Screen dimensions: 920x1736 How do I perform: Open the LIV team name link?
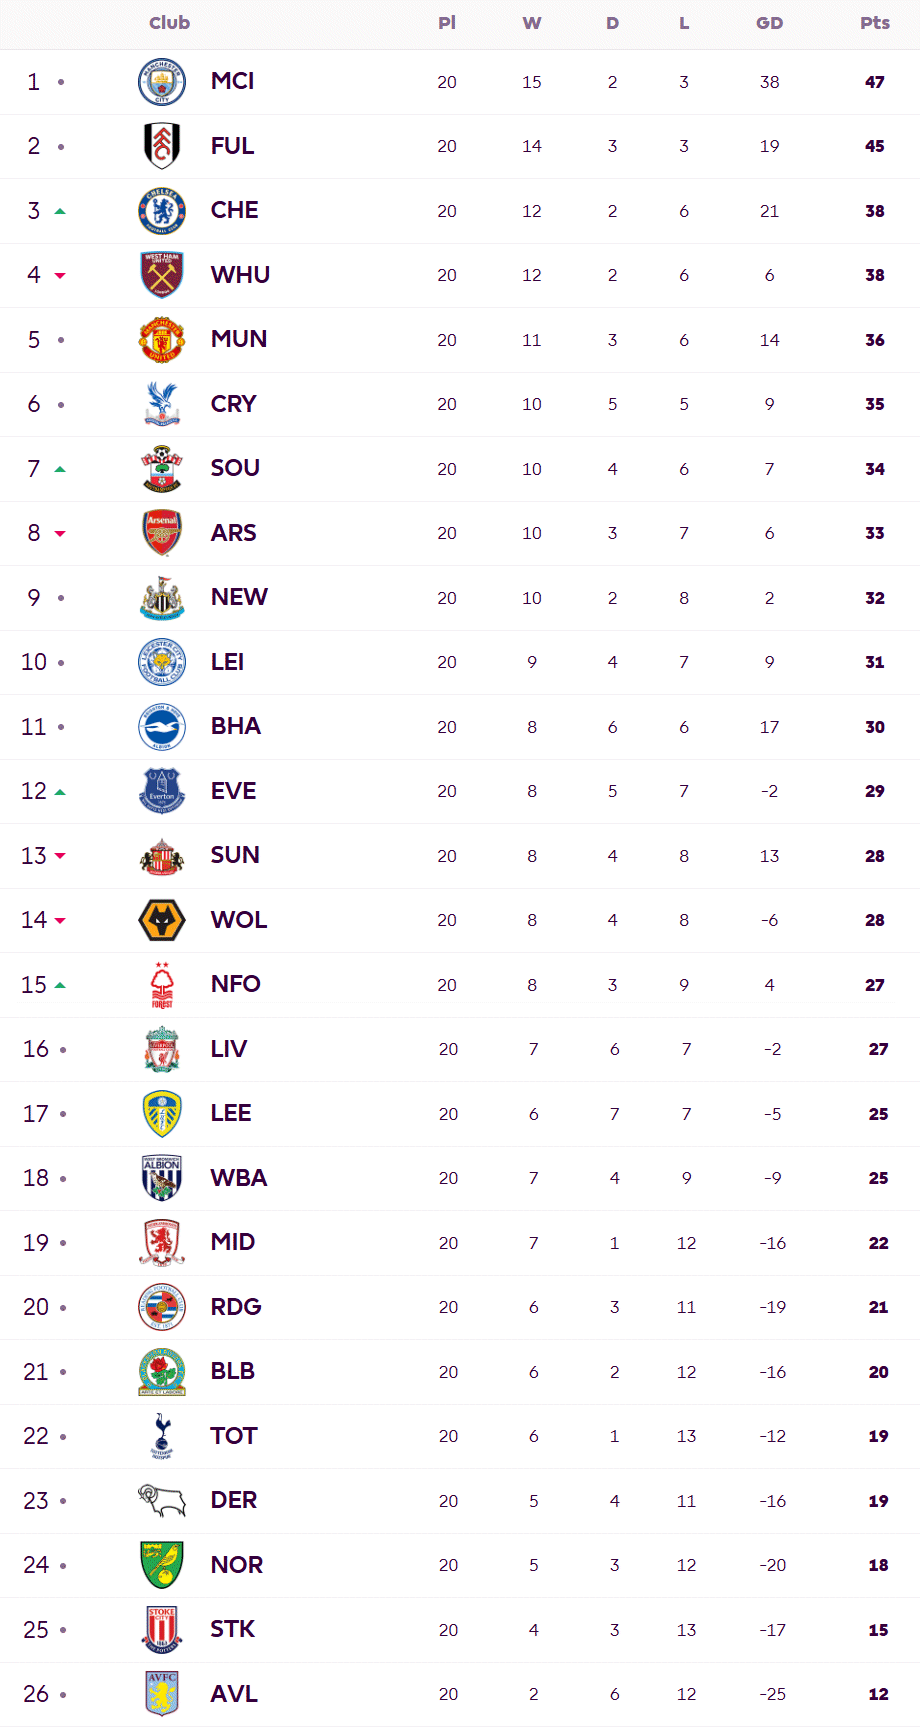tap(229, 1049)
